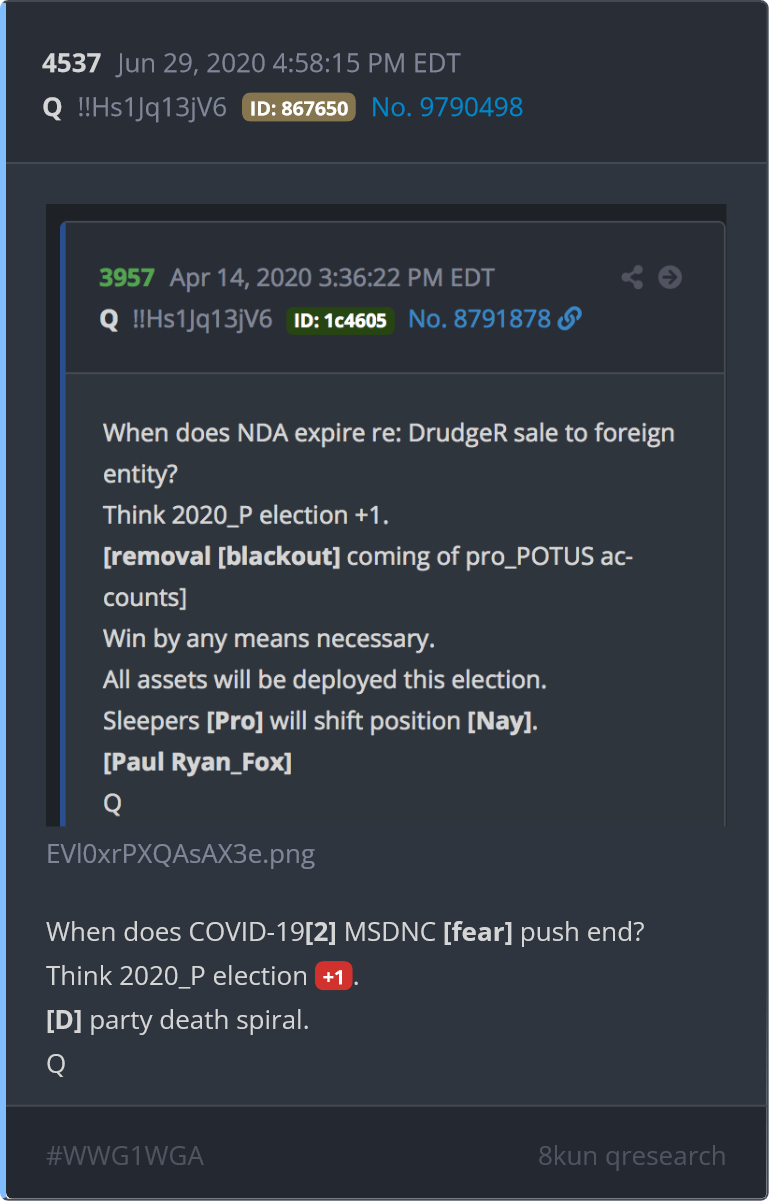This screenshot has height=1202, width=770.
Task: Click the bold [Paul Ryan_Fox] text
Action: (x=197, y=762)
